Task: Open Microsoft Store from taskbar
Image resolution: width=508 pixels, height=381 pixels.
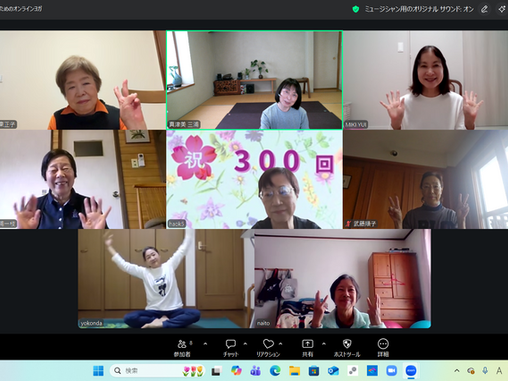Action: [314, 371]
